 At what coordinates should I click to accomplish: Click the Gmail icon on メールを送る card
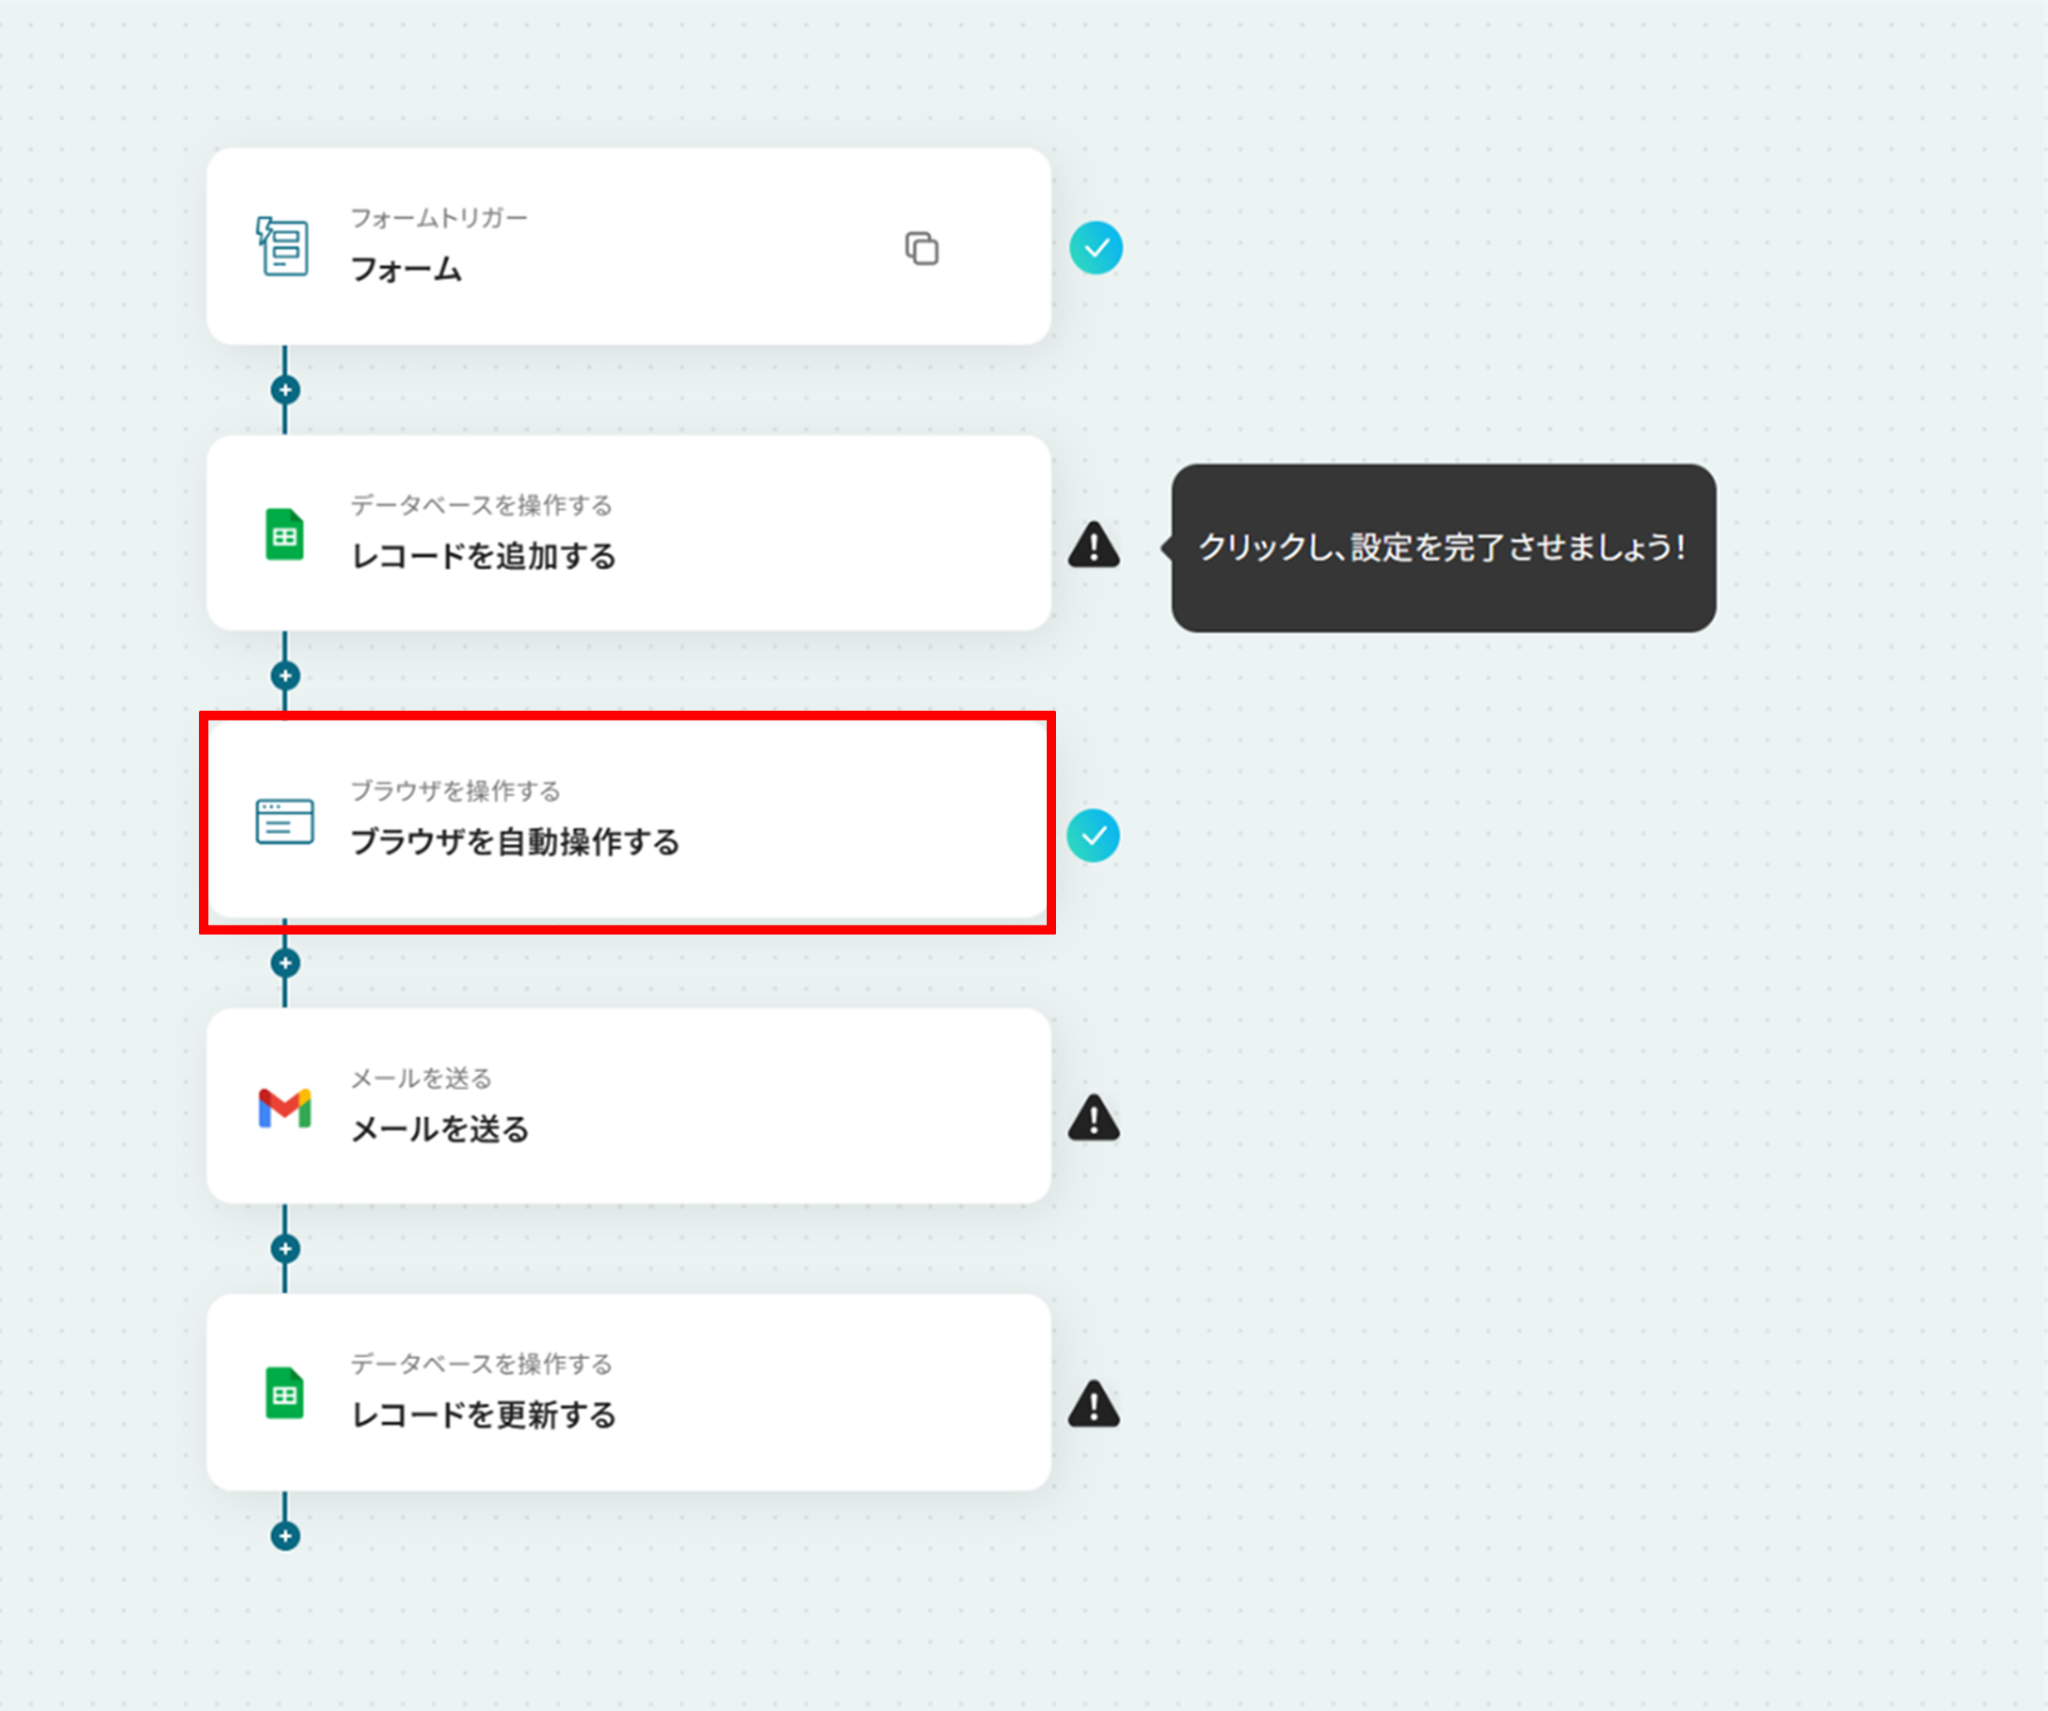284,1108
